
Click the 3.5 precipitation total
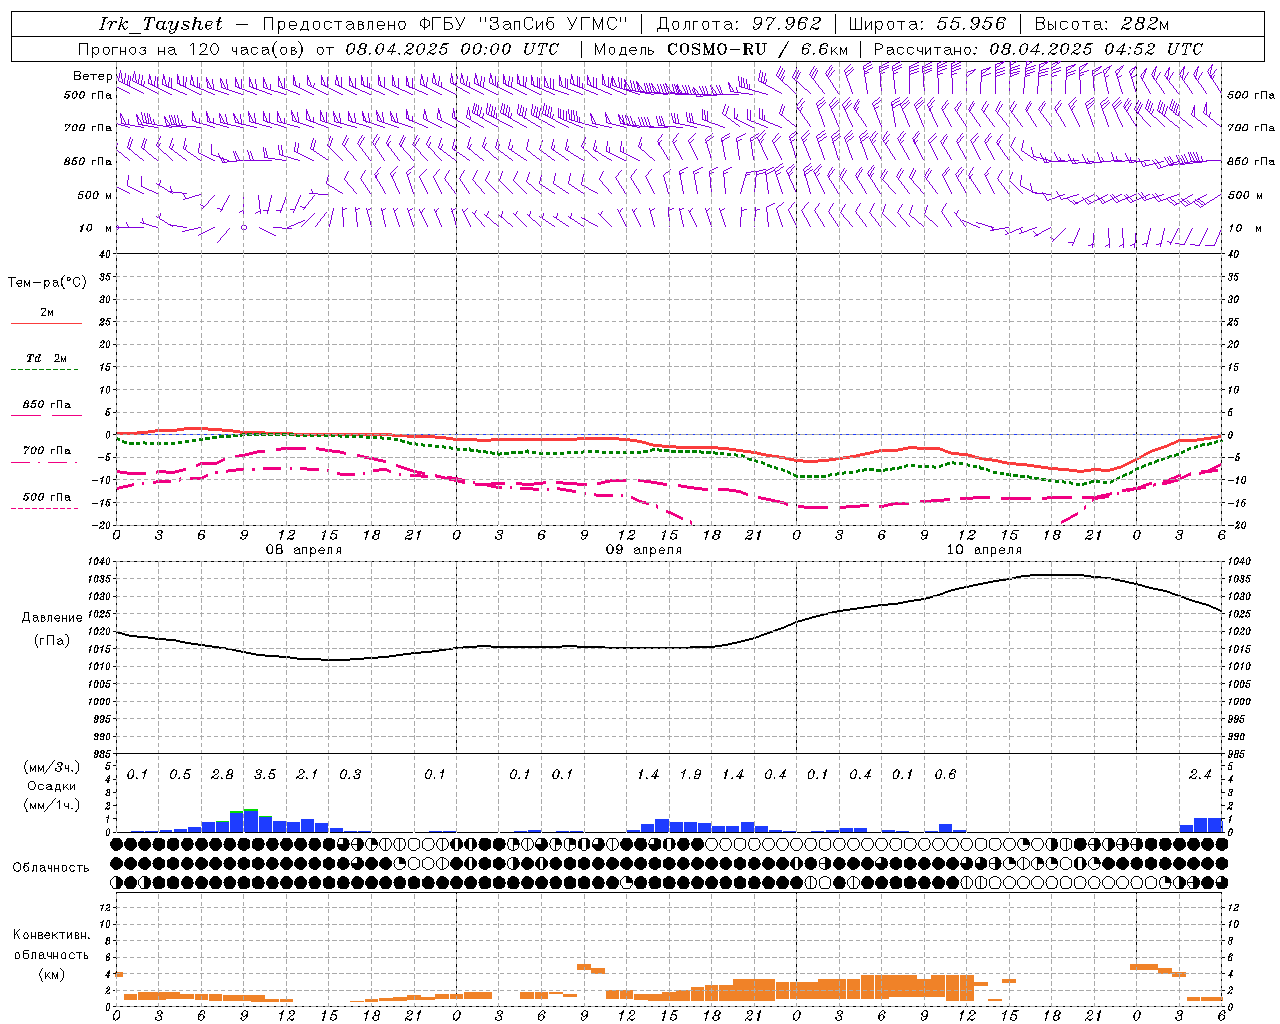265,775
